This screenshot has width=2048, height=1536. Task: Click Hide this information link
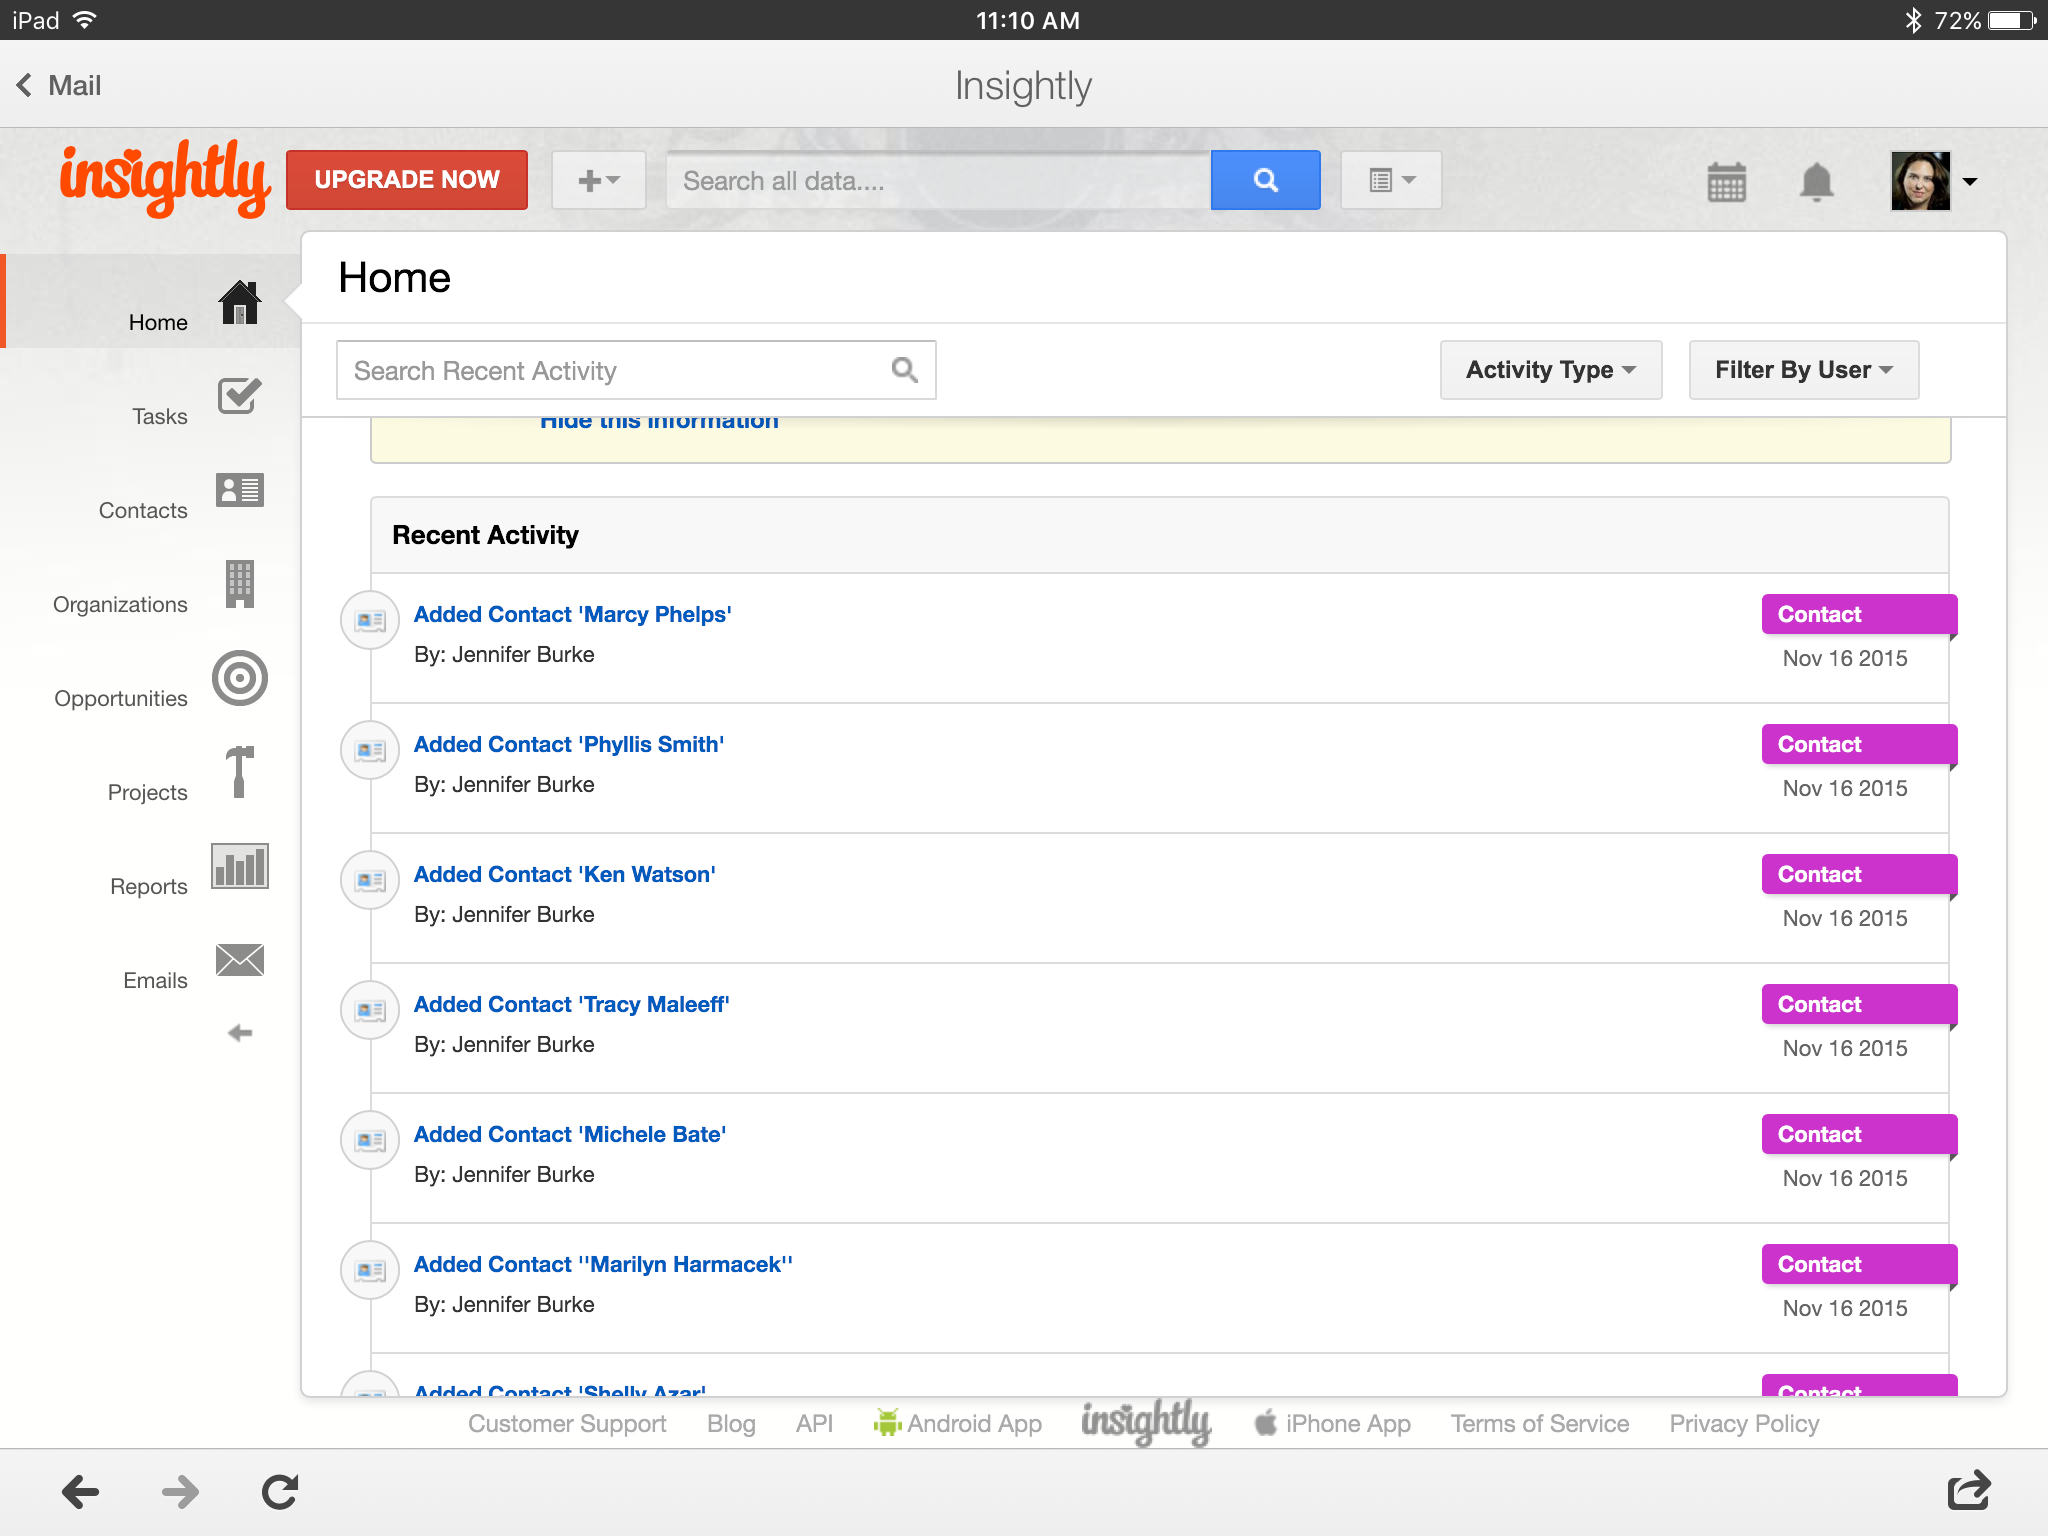click(659, 422)
